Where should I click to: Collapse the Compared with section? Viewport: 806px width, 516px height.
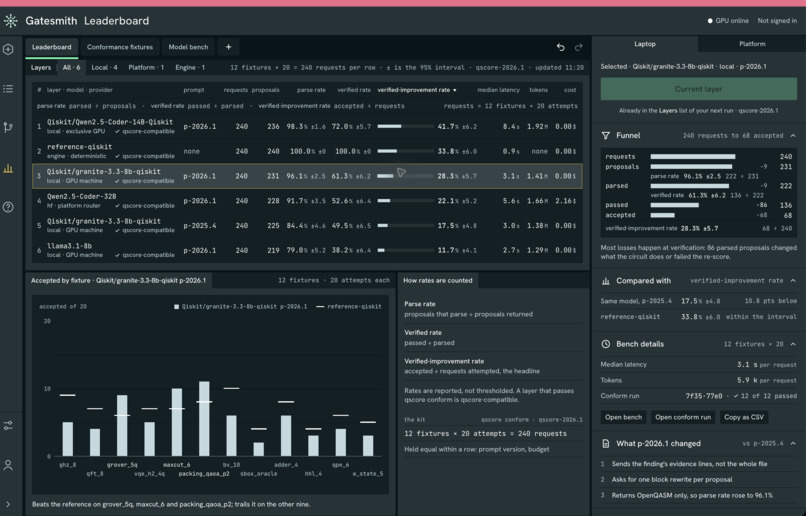tap(793, 281)
